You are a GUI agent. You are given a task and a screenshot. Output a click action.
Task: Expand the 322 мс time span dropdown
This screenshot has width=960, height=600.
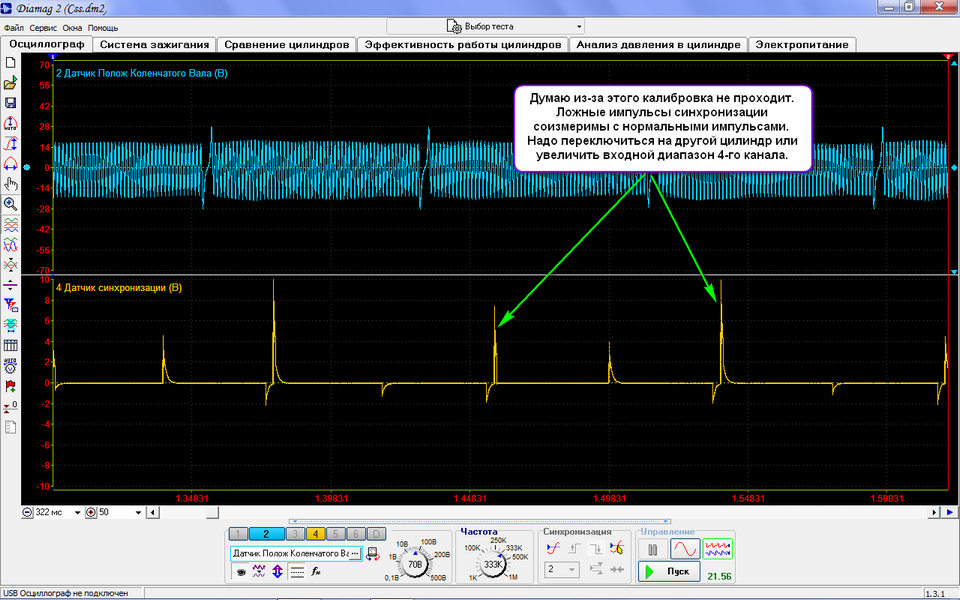tap(78, 512)
